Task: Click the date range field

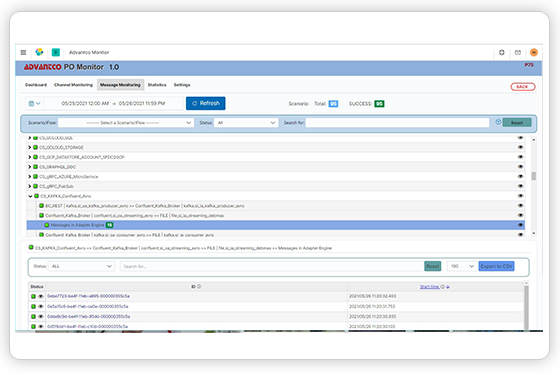Action: (x=113, y=104)
